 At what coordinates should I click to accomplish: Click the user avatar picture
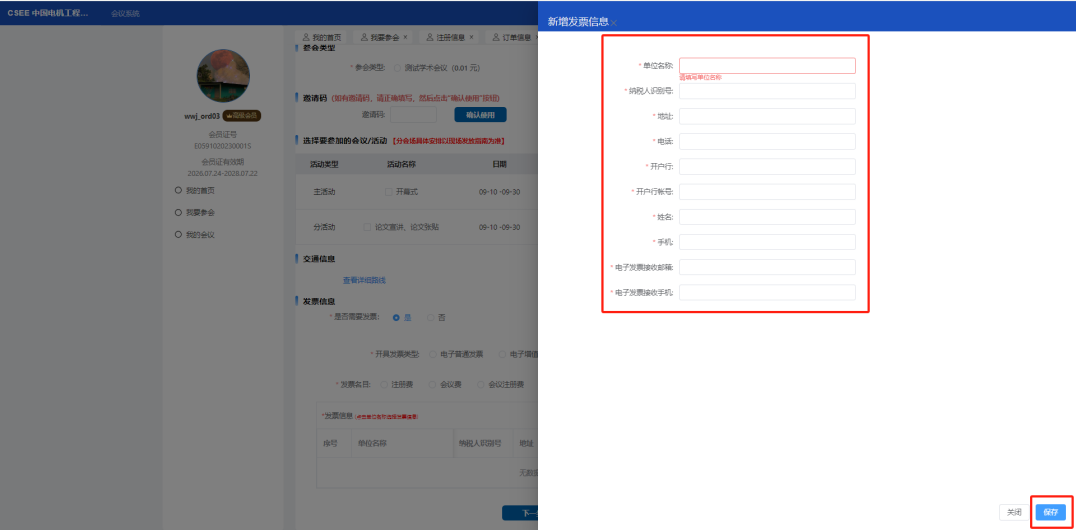223,75
